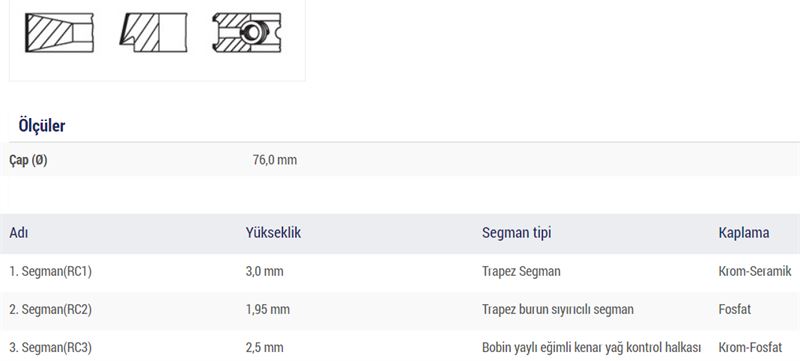This screenshot has width=800, height=361.
Task: Open the coil spring oil ring diagram
Action: tap(247, 33)
